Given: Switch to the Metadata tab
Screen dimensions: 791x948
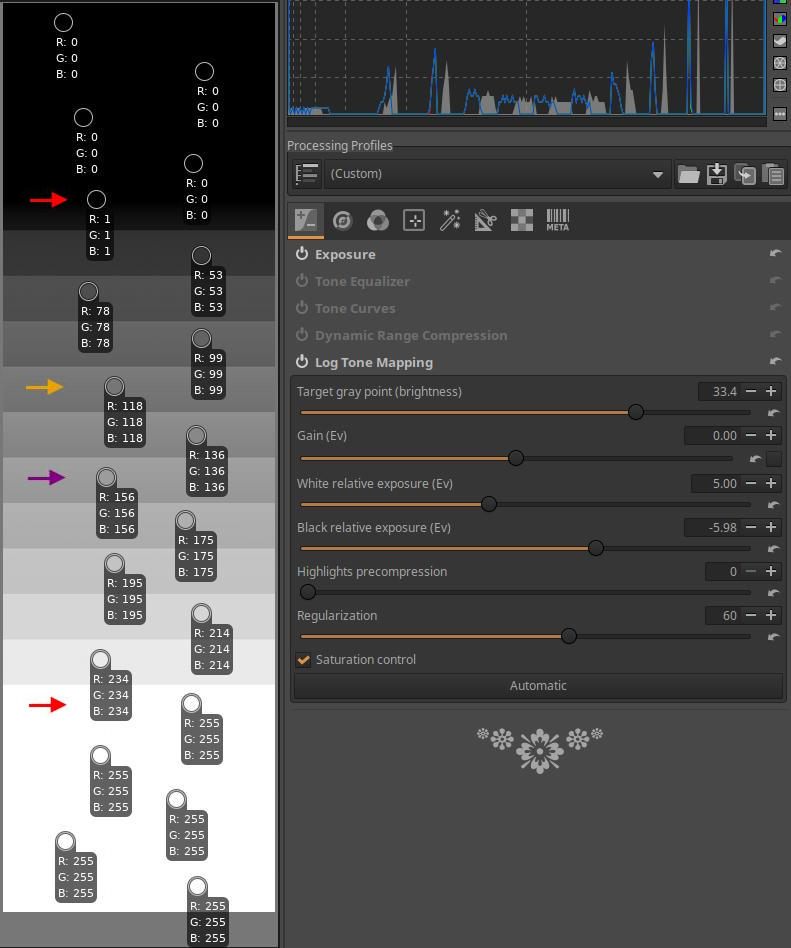Looking at the screenshot, I should pyautogui.click(x=557, y=221).
